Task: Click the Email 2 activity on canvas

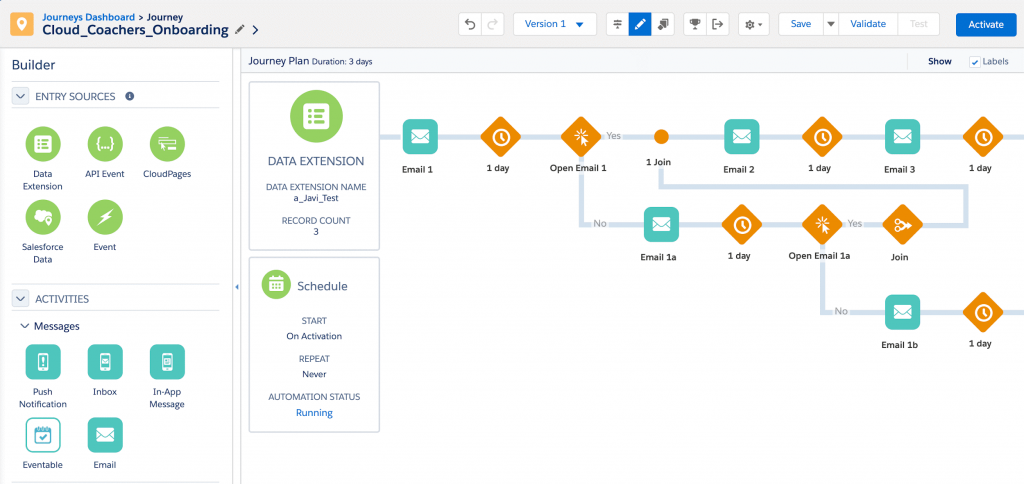Action: point(741,137)
